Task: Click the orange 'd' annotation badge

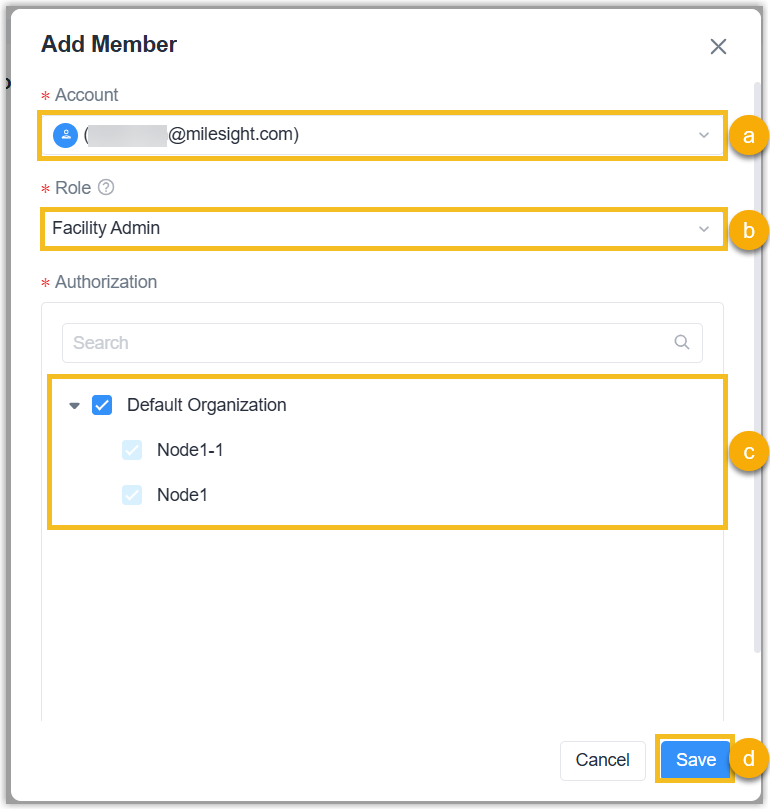Action: click(x=748, y=759)
